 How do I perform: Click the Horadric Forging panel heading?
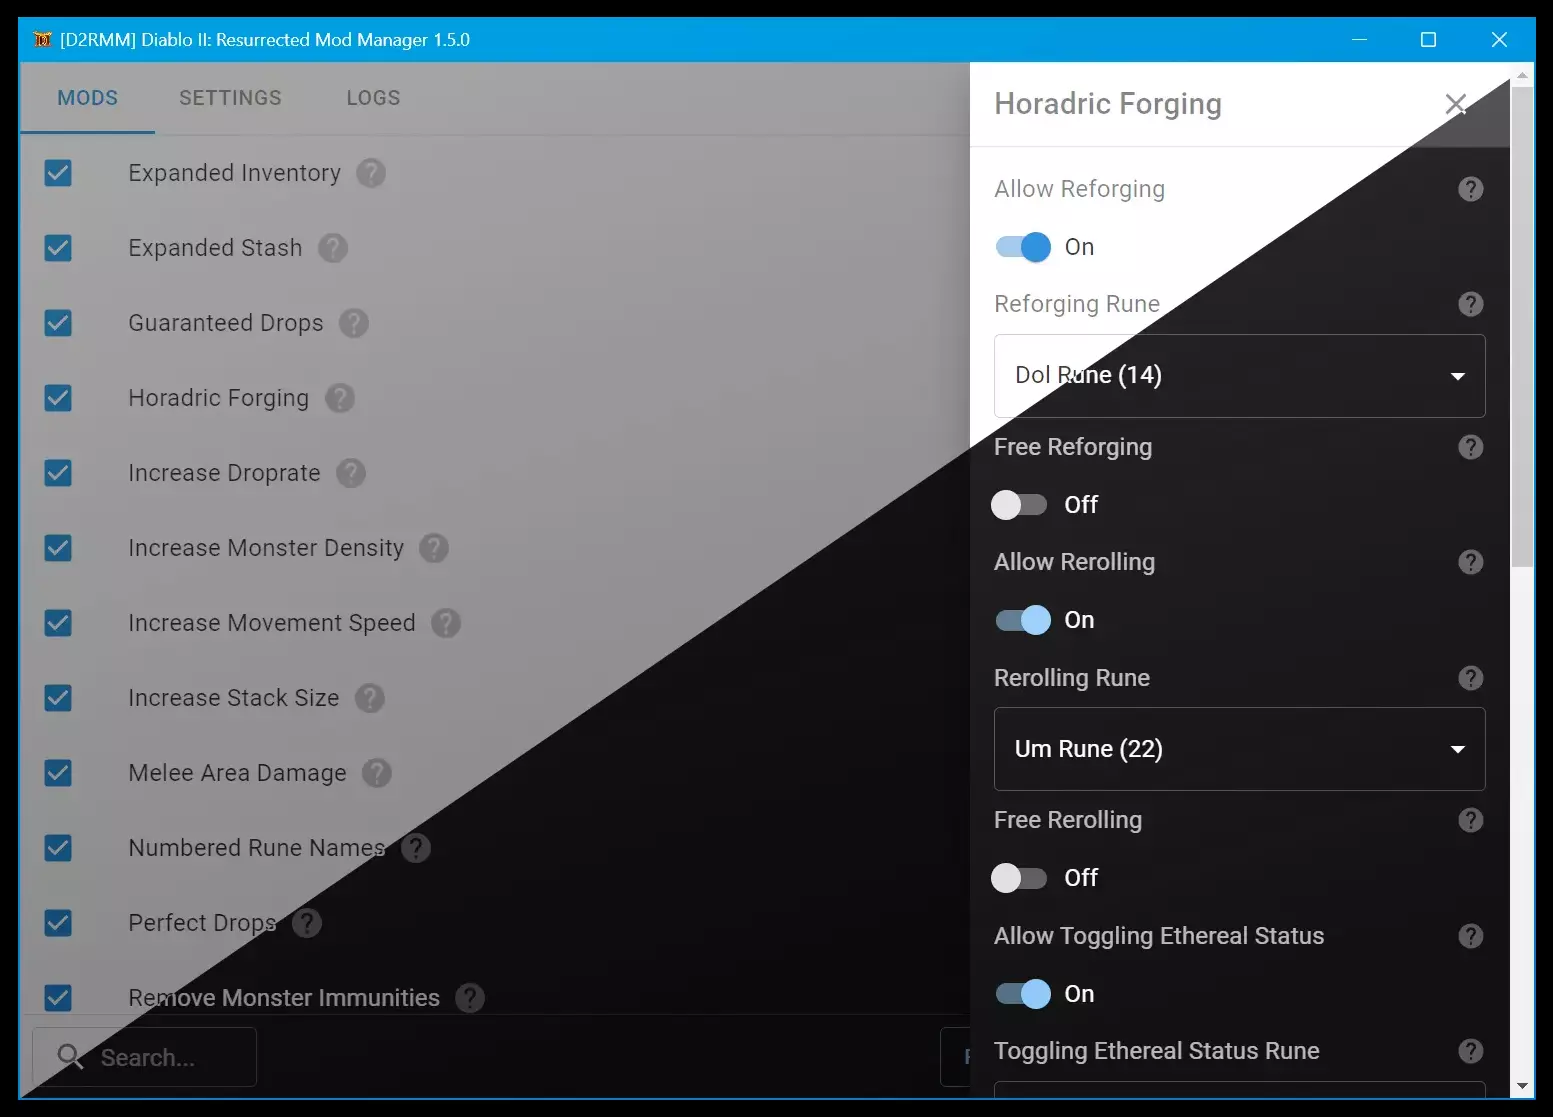coord(1108,104)
